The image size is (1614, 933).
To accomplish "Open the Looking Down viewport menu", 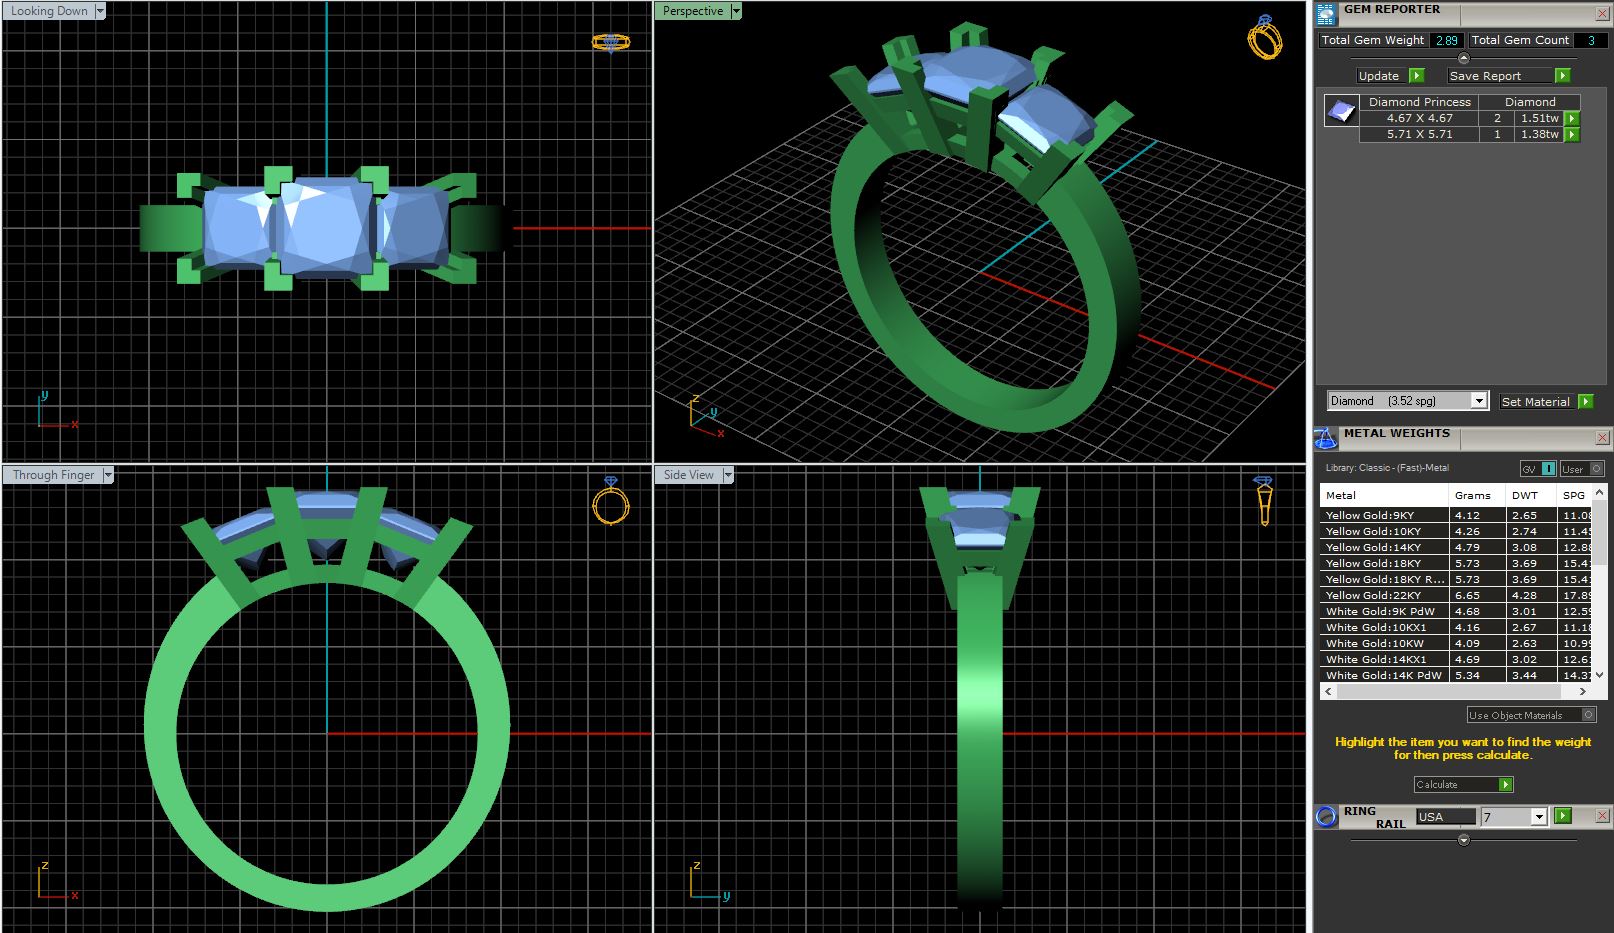I will click(99, 11).
